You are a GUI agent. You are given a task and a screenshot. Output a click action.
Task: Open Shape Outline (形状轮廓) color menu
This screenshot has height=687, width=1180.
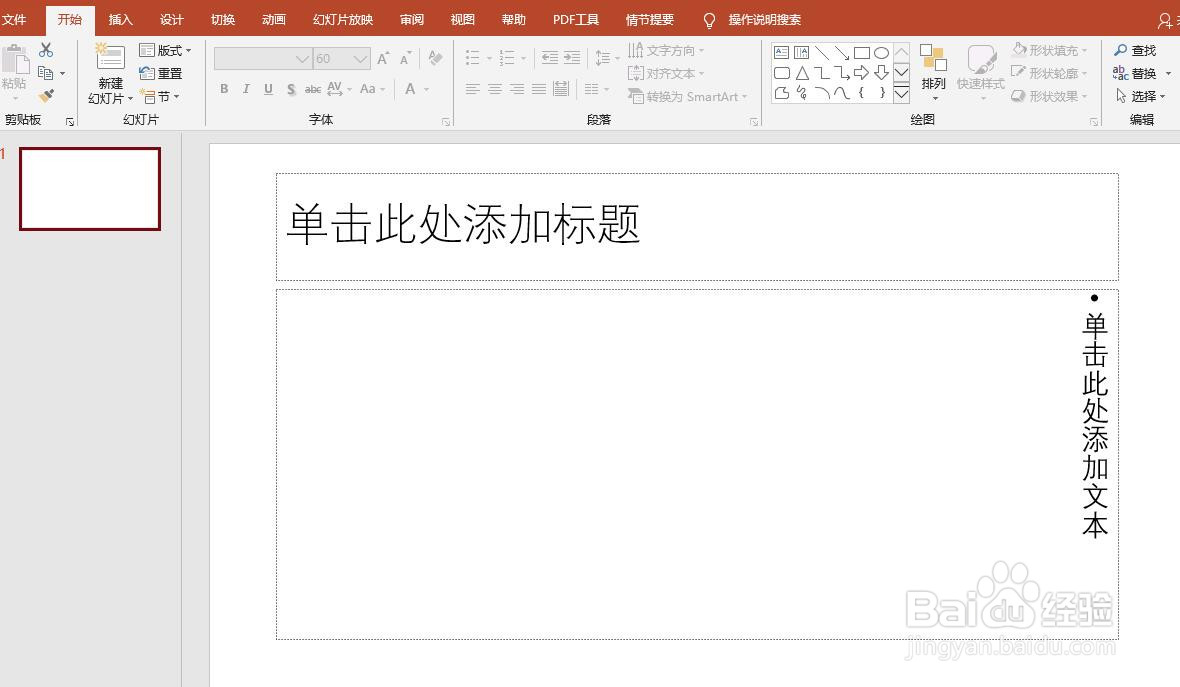click(1050, 73)
